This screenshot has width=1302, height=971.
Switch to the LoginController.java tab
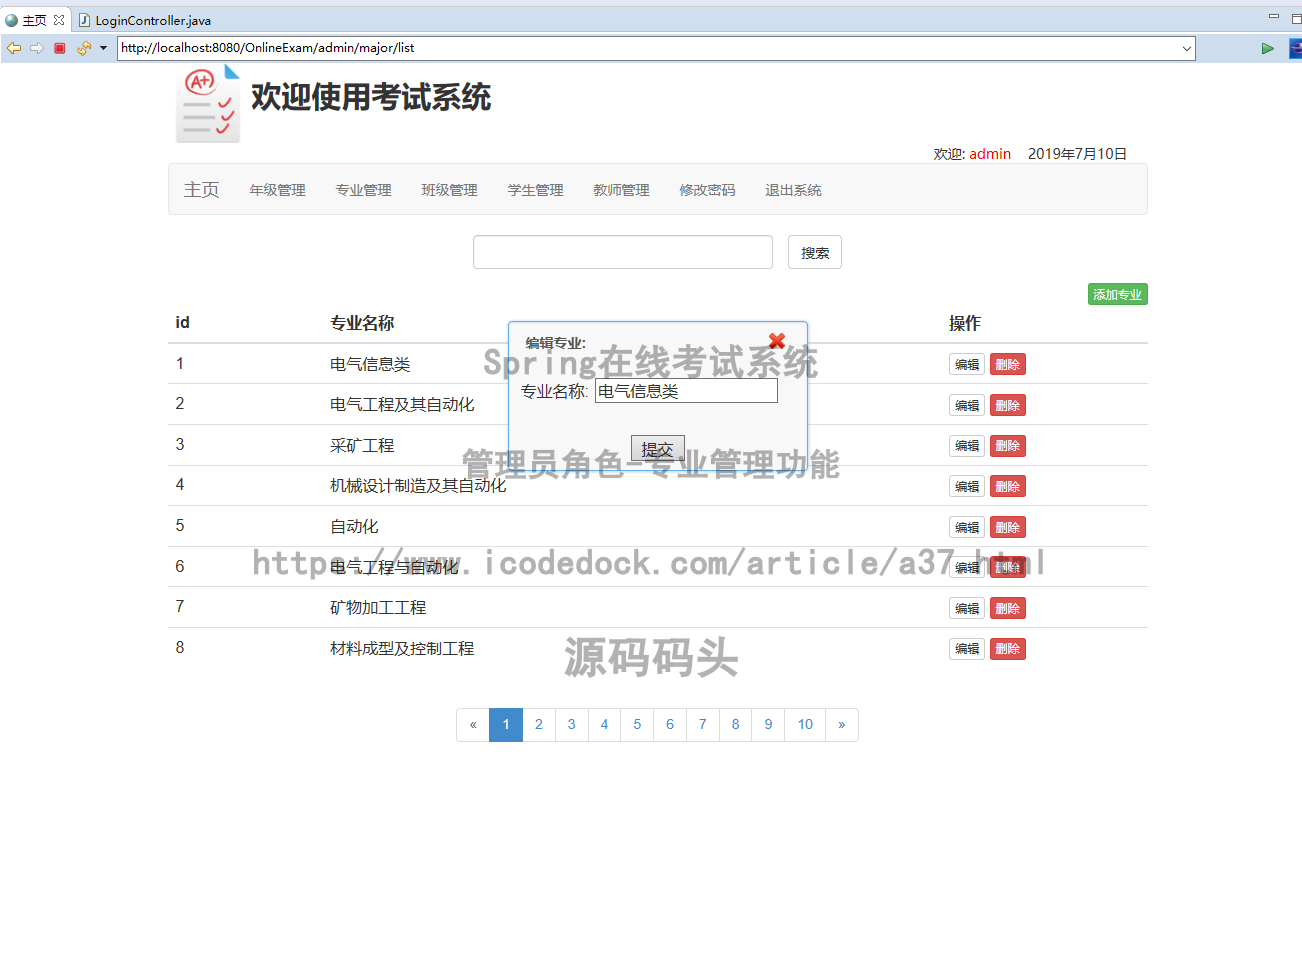point(152,20)
